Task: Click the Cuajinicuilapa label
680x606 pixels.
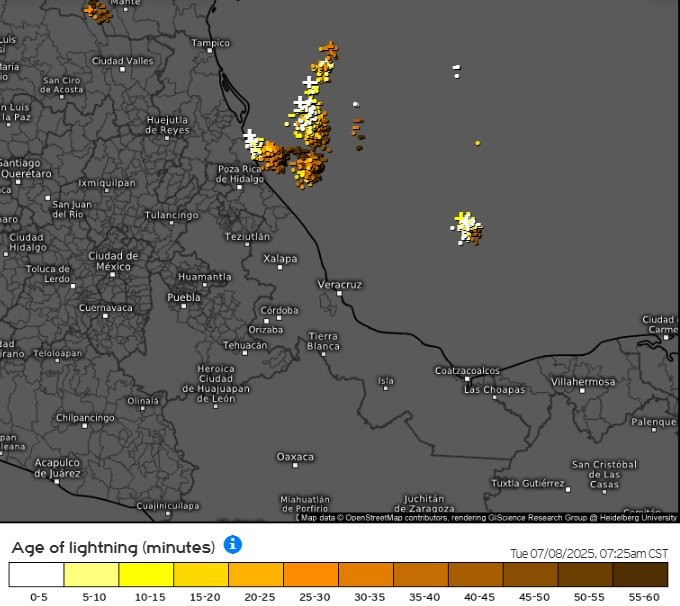Action: click(168, 506)
